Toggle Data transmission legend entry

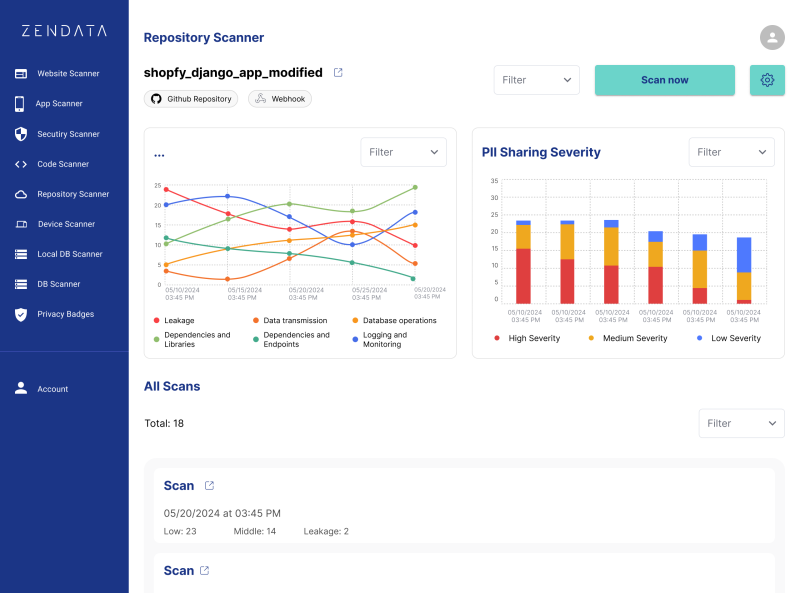[x=290, y=320]
